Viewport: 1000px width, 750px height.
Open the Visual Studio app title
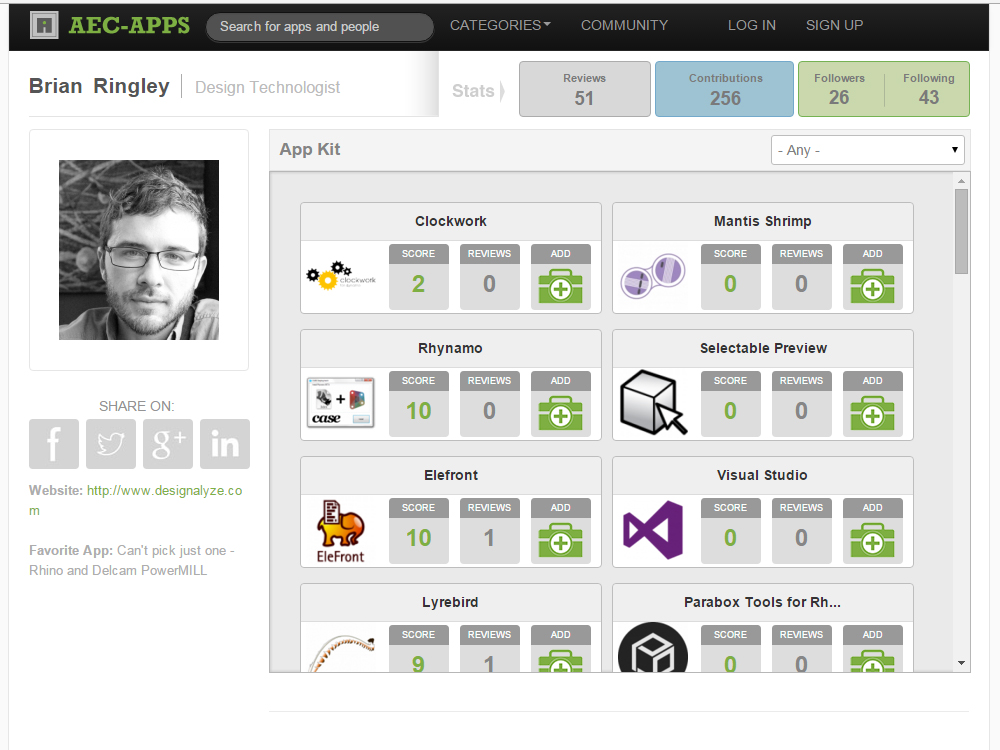click(762, 475)
